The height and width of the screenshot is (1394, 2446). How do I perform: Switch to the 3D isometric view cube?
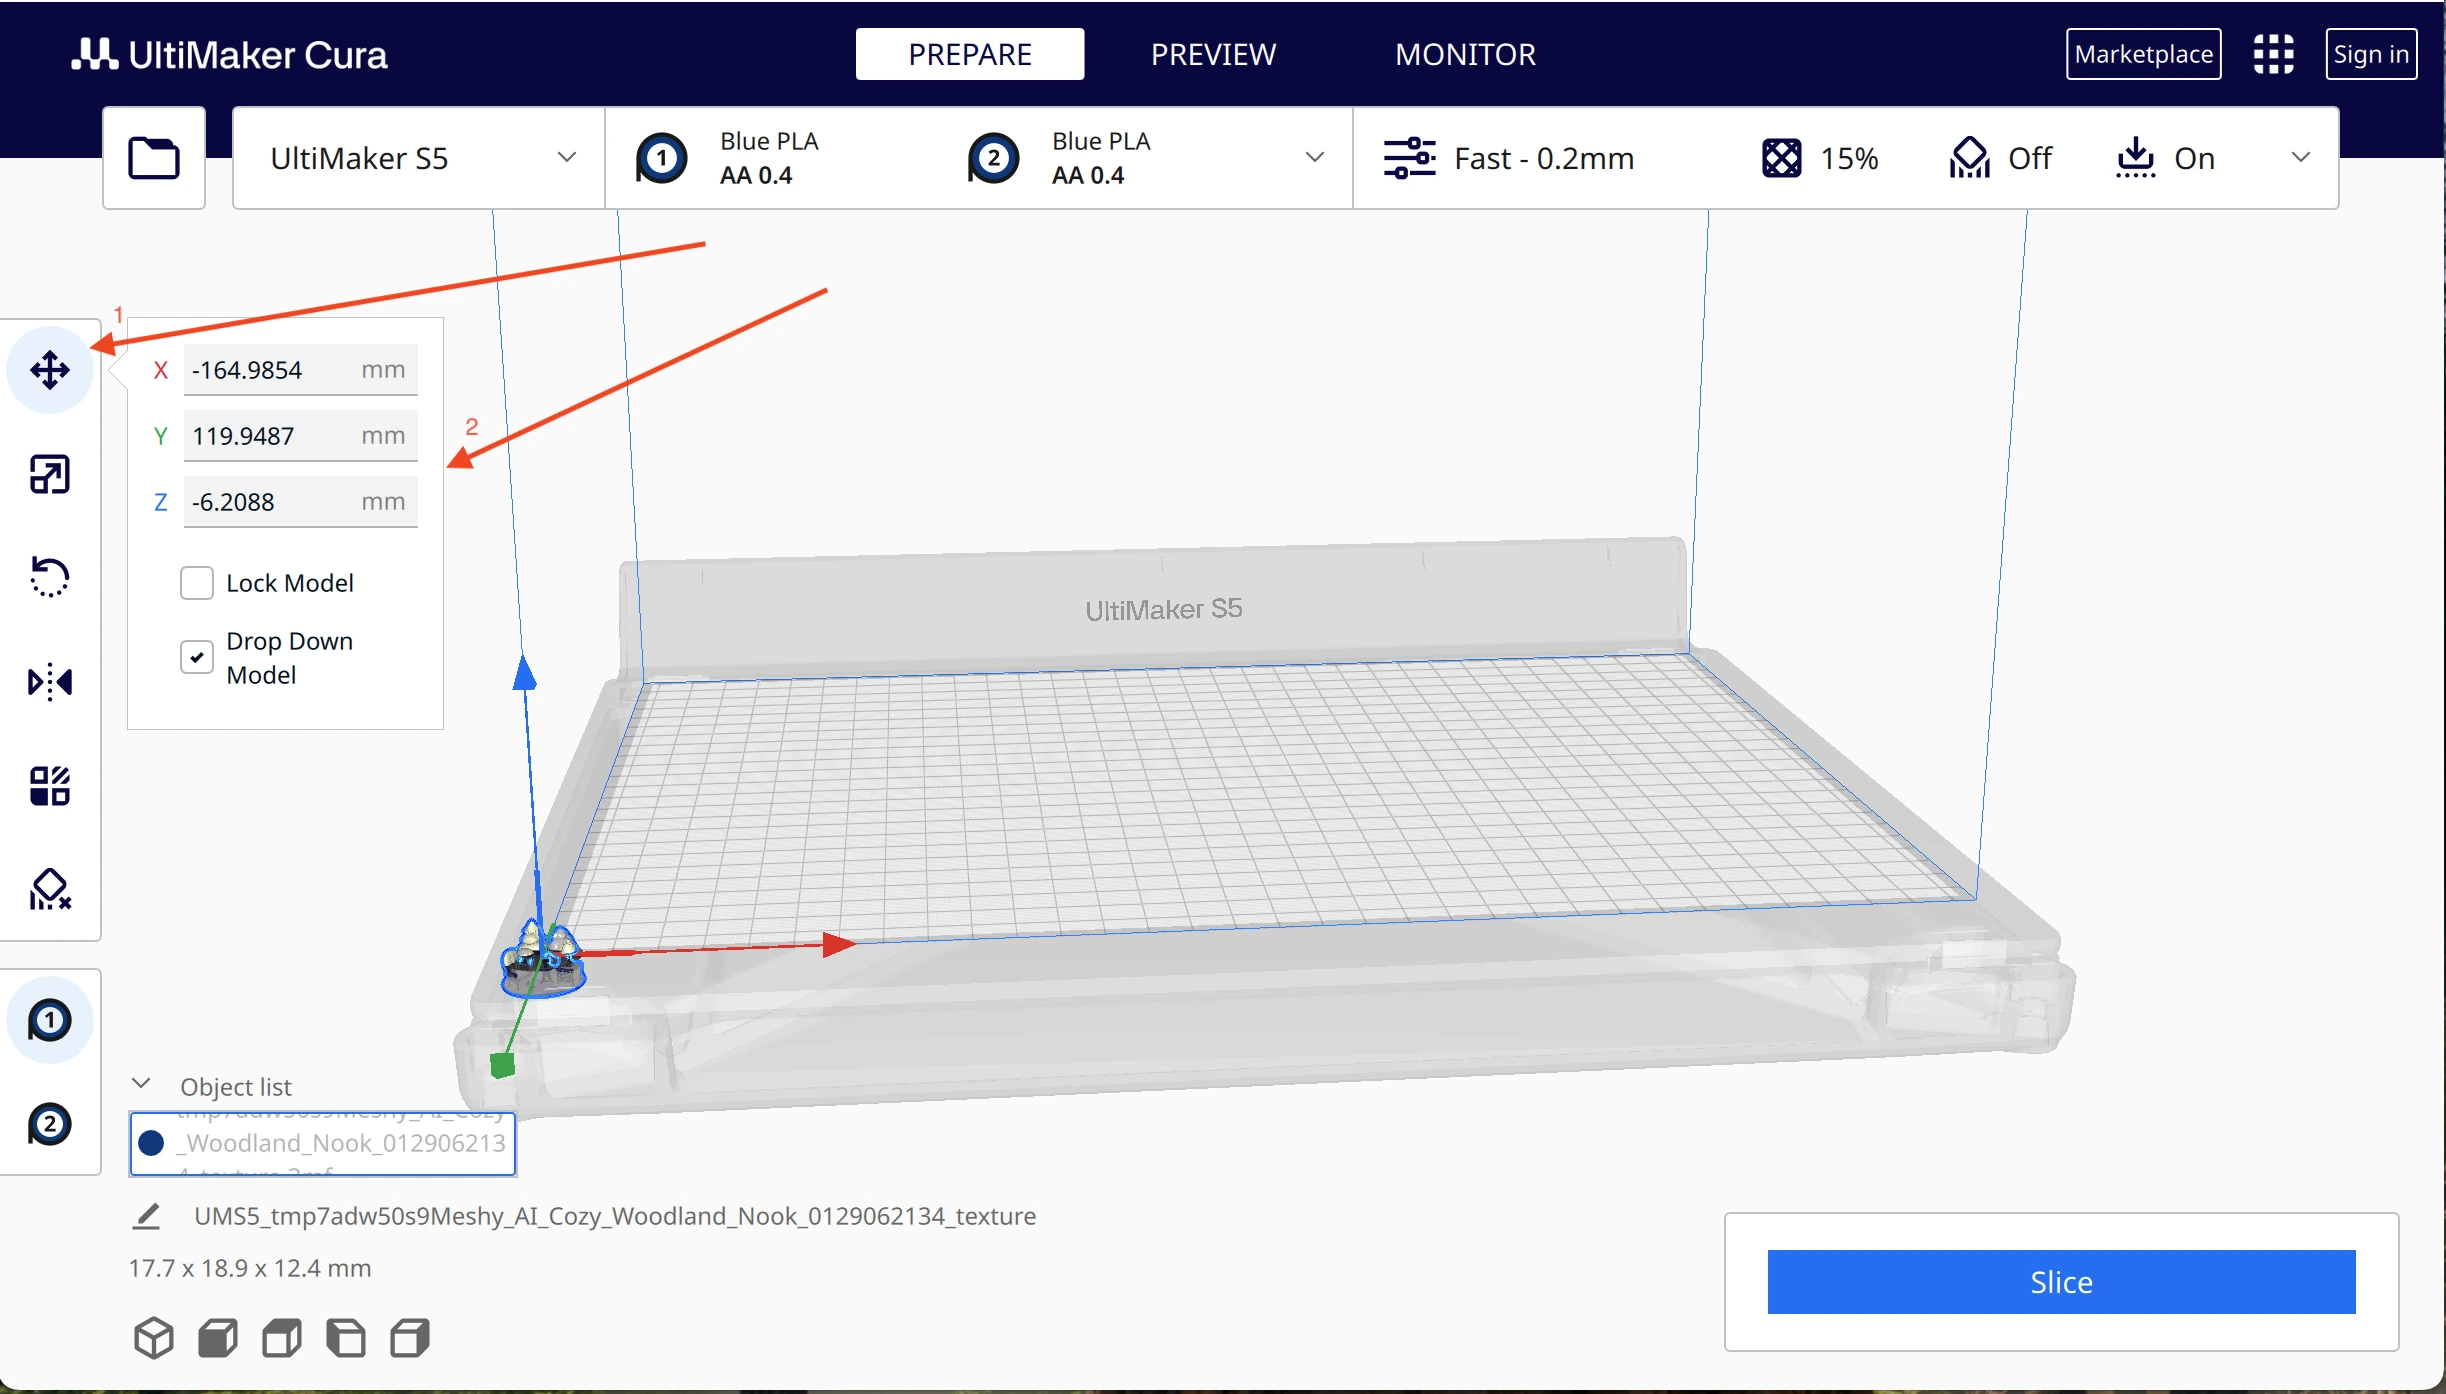coord(154,1338)
